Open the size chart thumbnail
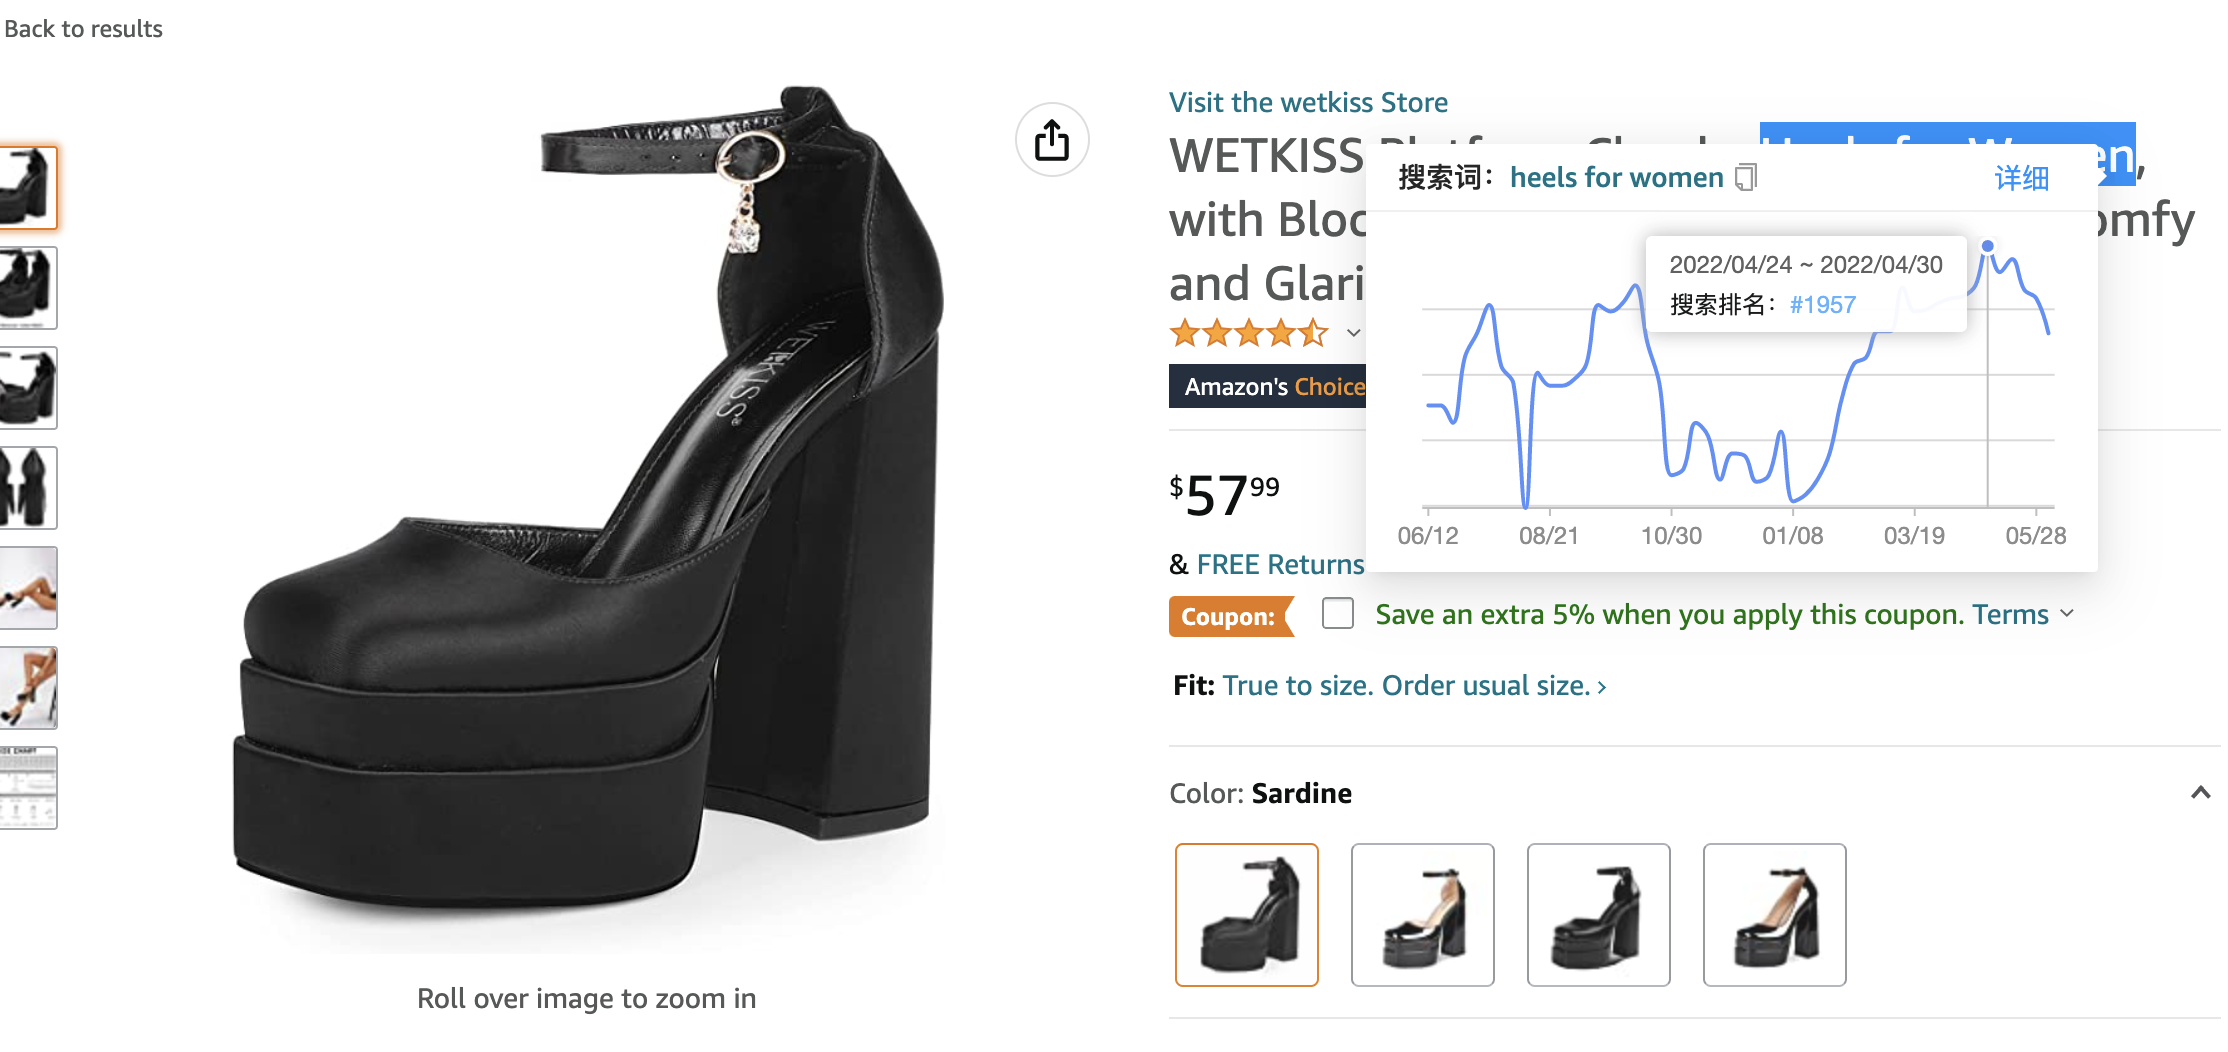Image resolution: width=2228 pixels, height=1052 pixels. (28, 788)
